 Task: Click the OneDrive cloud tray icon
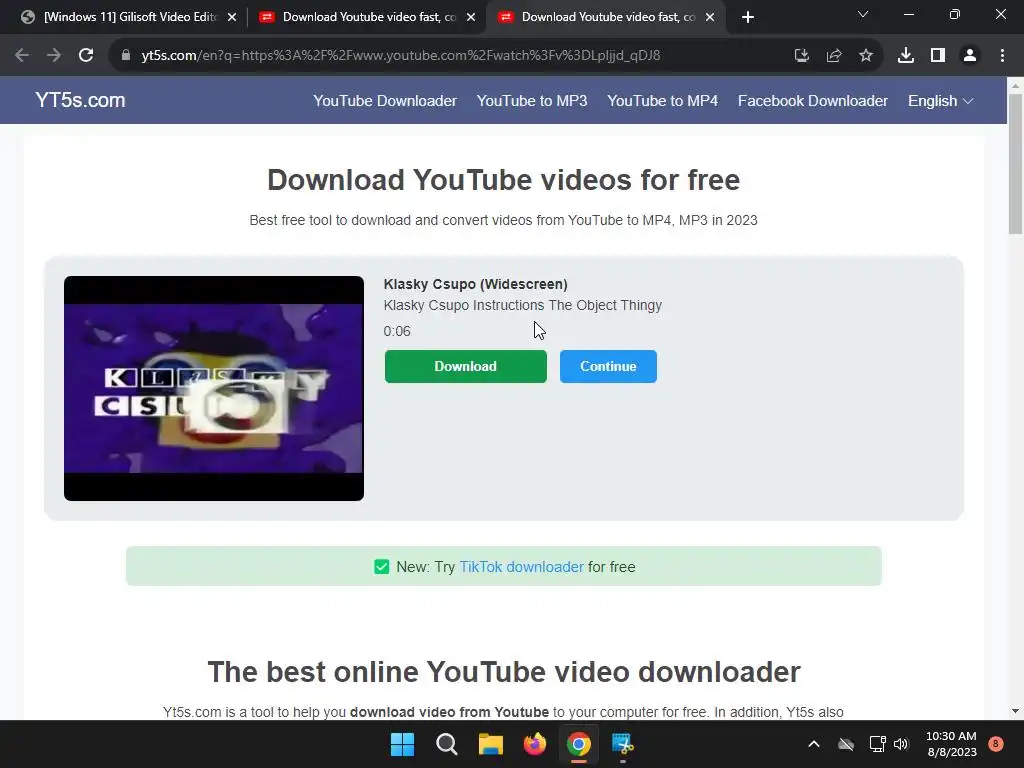(x=846, y=744)
